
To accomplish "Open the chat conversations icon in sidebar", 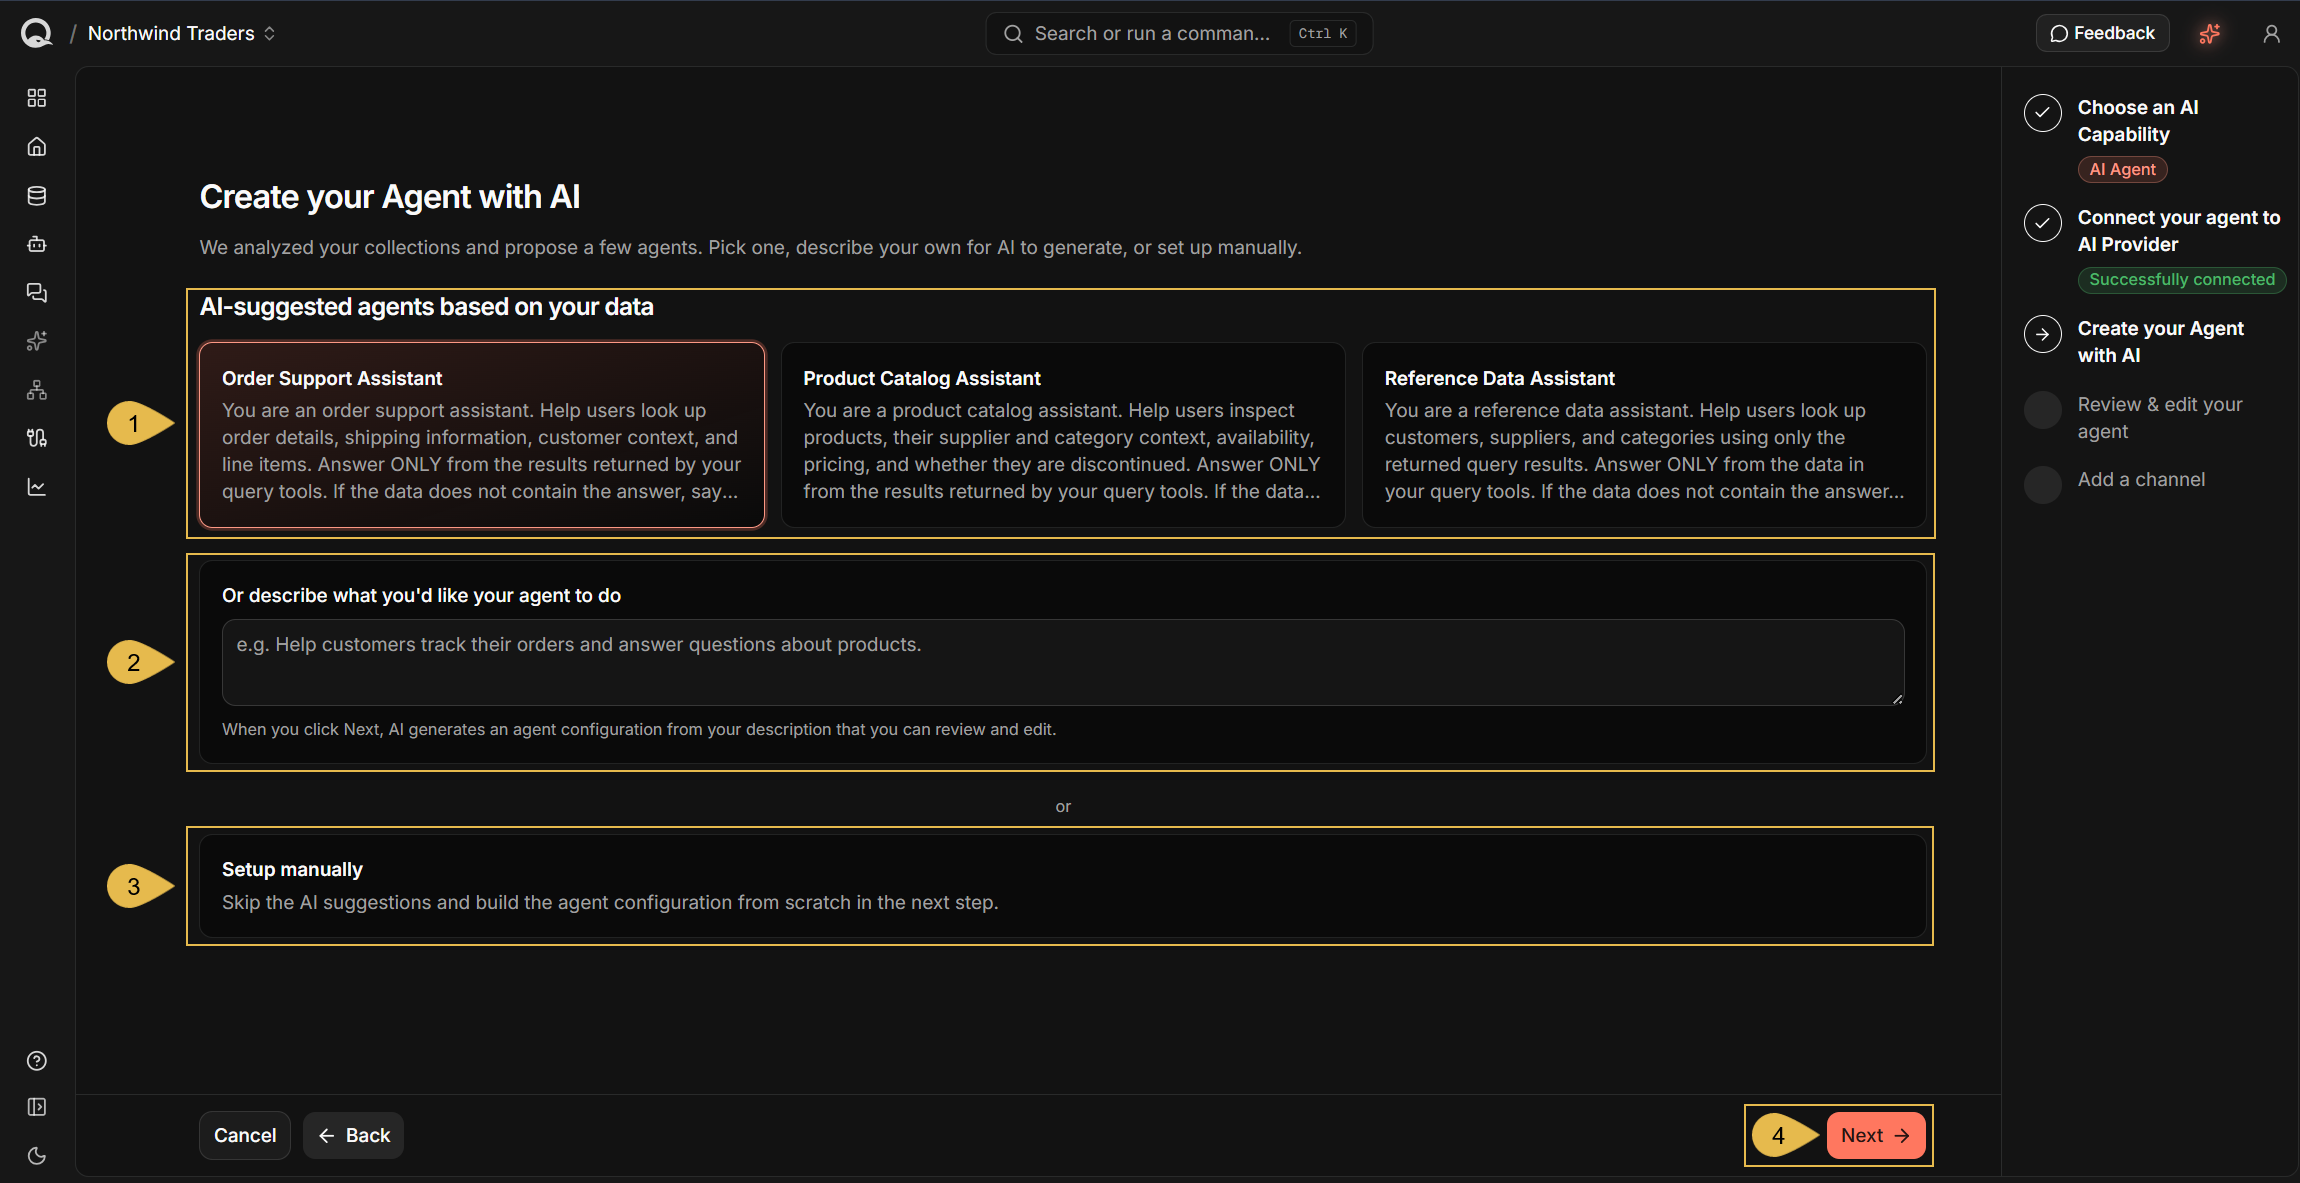I will coord(37,293).
